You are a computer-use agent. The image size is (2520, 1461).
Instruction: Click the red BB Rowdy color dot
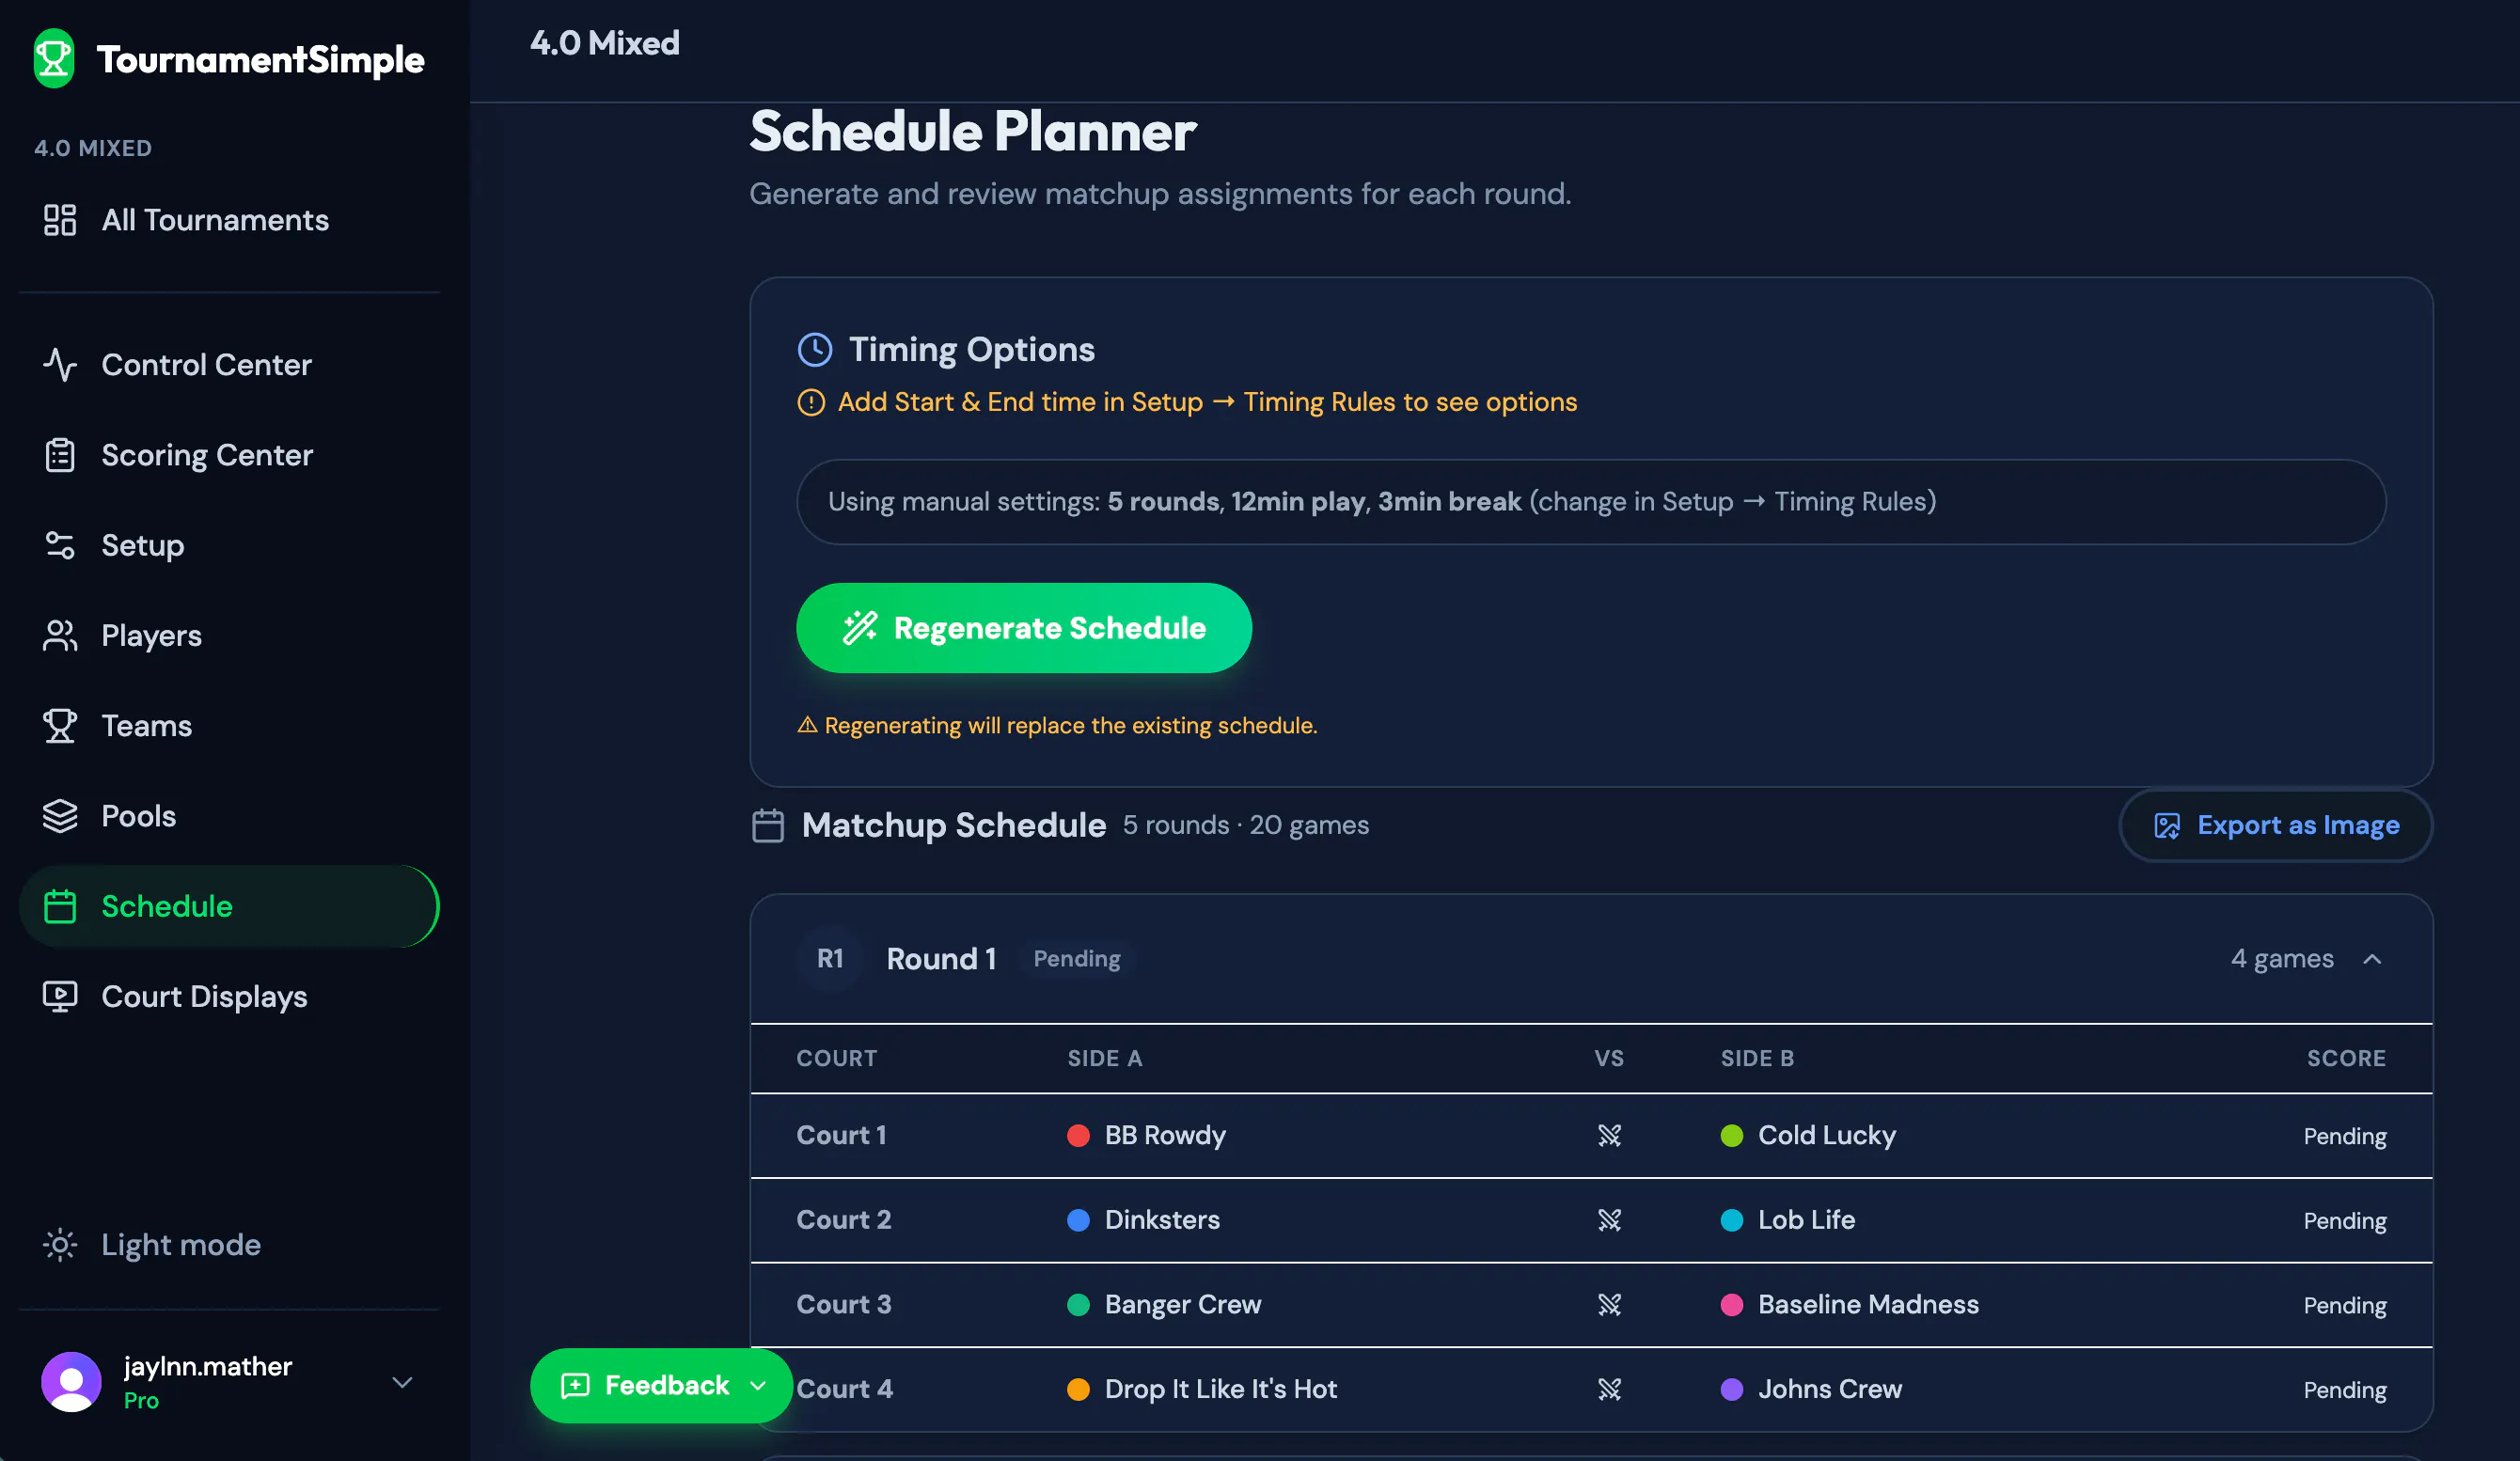1078,1136
